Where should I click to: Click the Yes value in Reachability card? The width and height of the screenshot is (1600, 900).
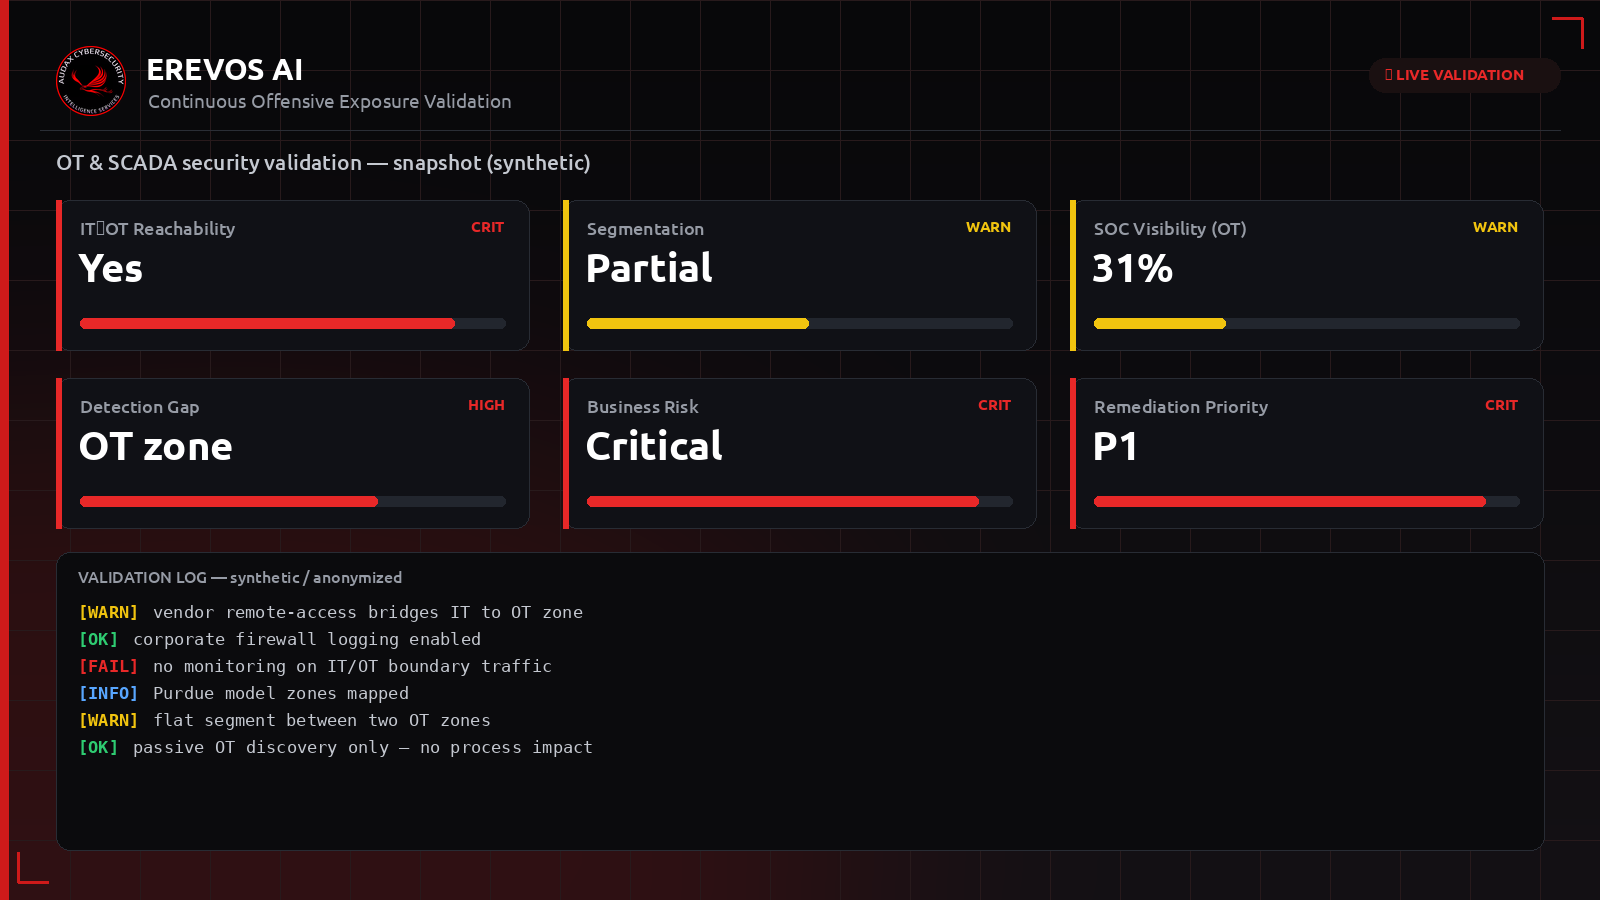pos(111,269)
